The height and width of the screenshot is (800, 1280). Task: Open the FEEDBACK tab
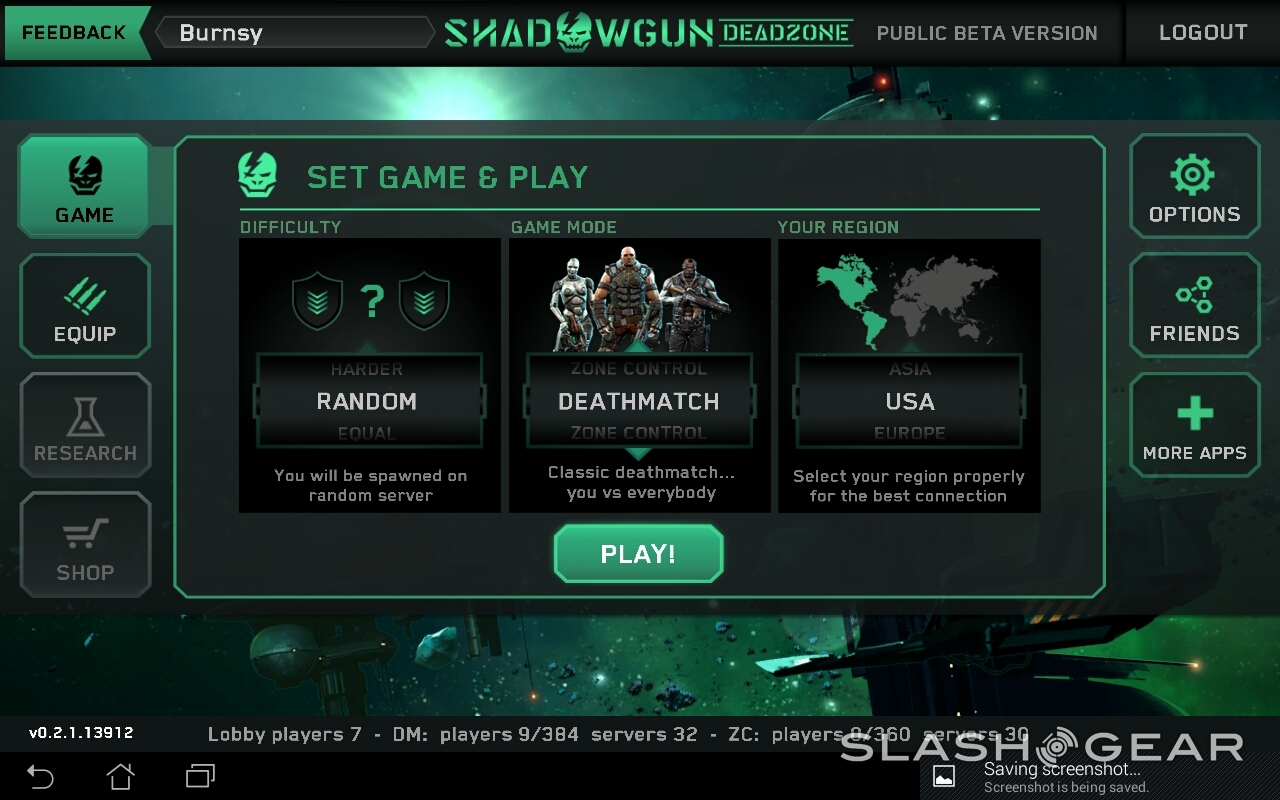coord(74,32)
